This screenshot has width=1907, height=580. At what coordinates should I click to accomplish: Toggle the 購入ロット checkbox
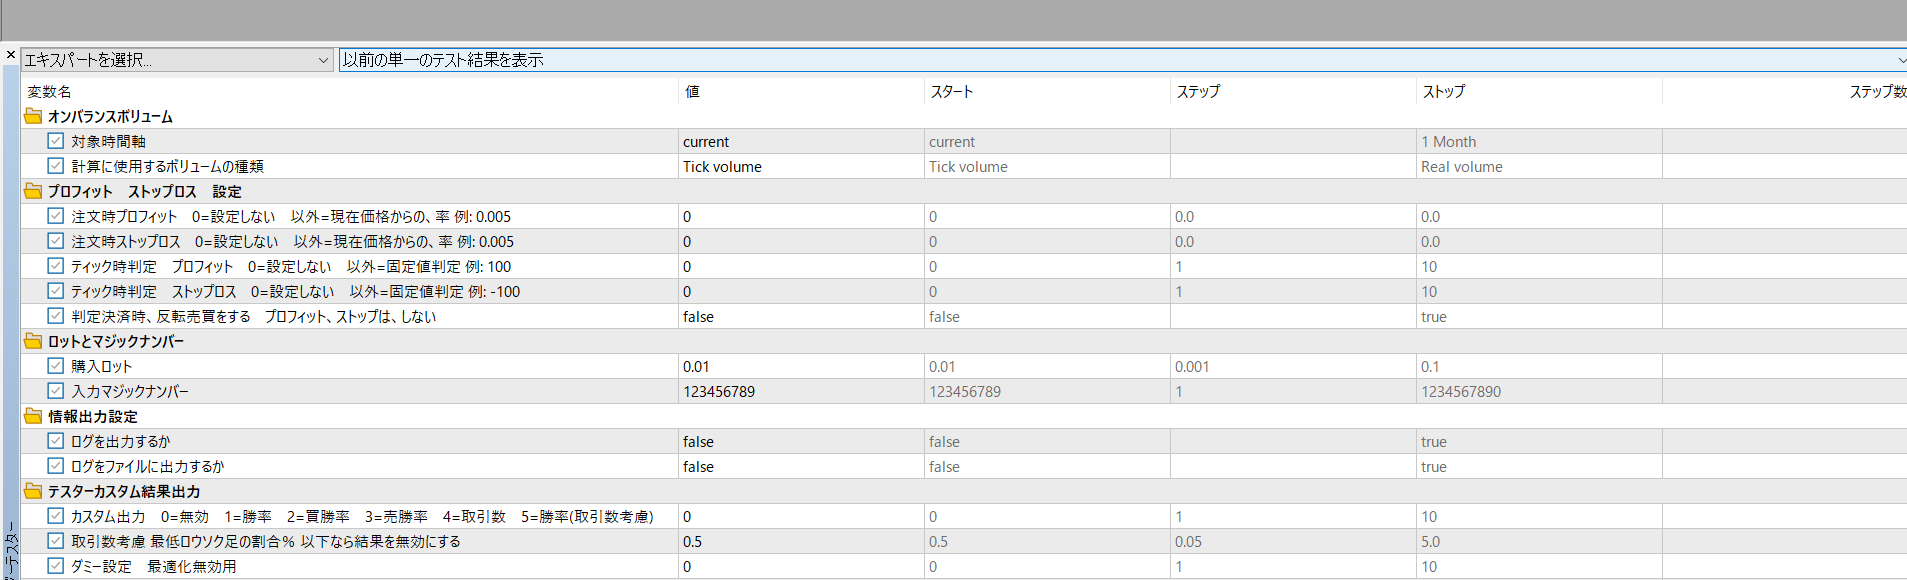(x=56, y=366)
